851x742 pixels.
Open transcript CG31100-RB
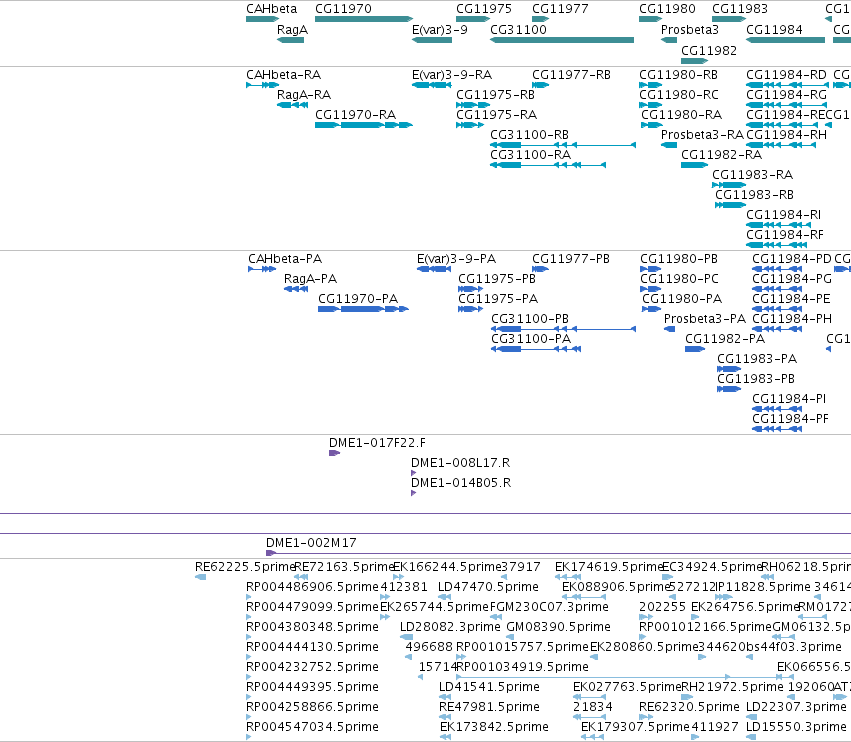(529, 135)
